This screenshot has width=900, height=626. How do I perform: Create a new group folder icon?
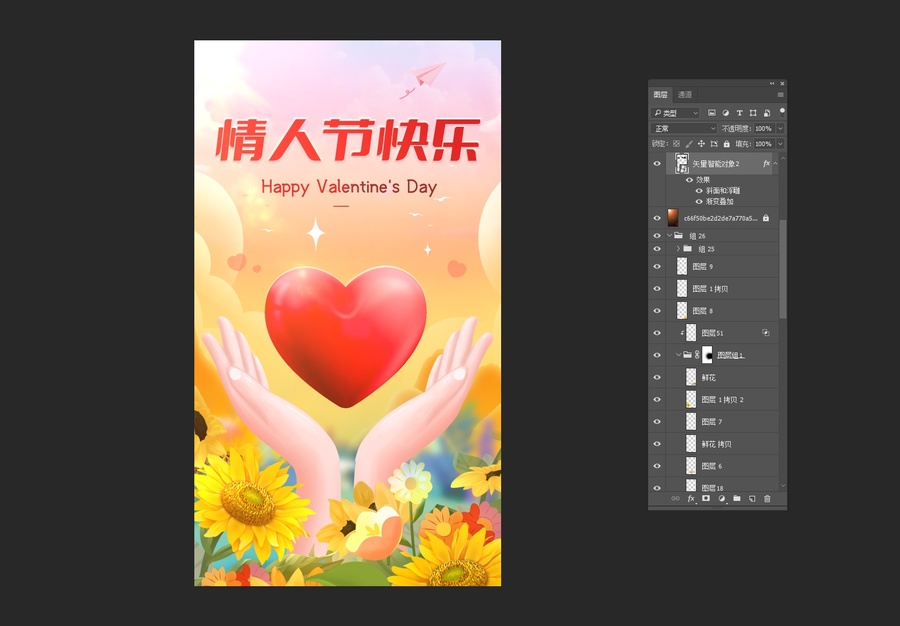pos(737,499)
